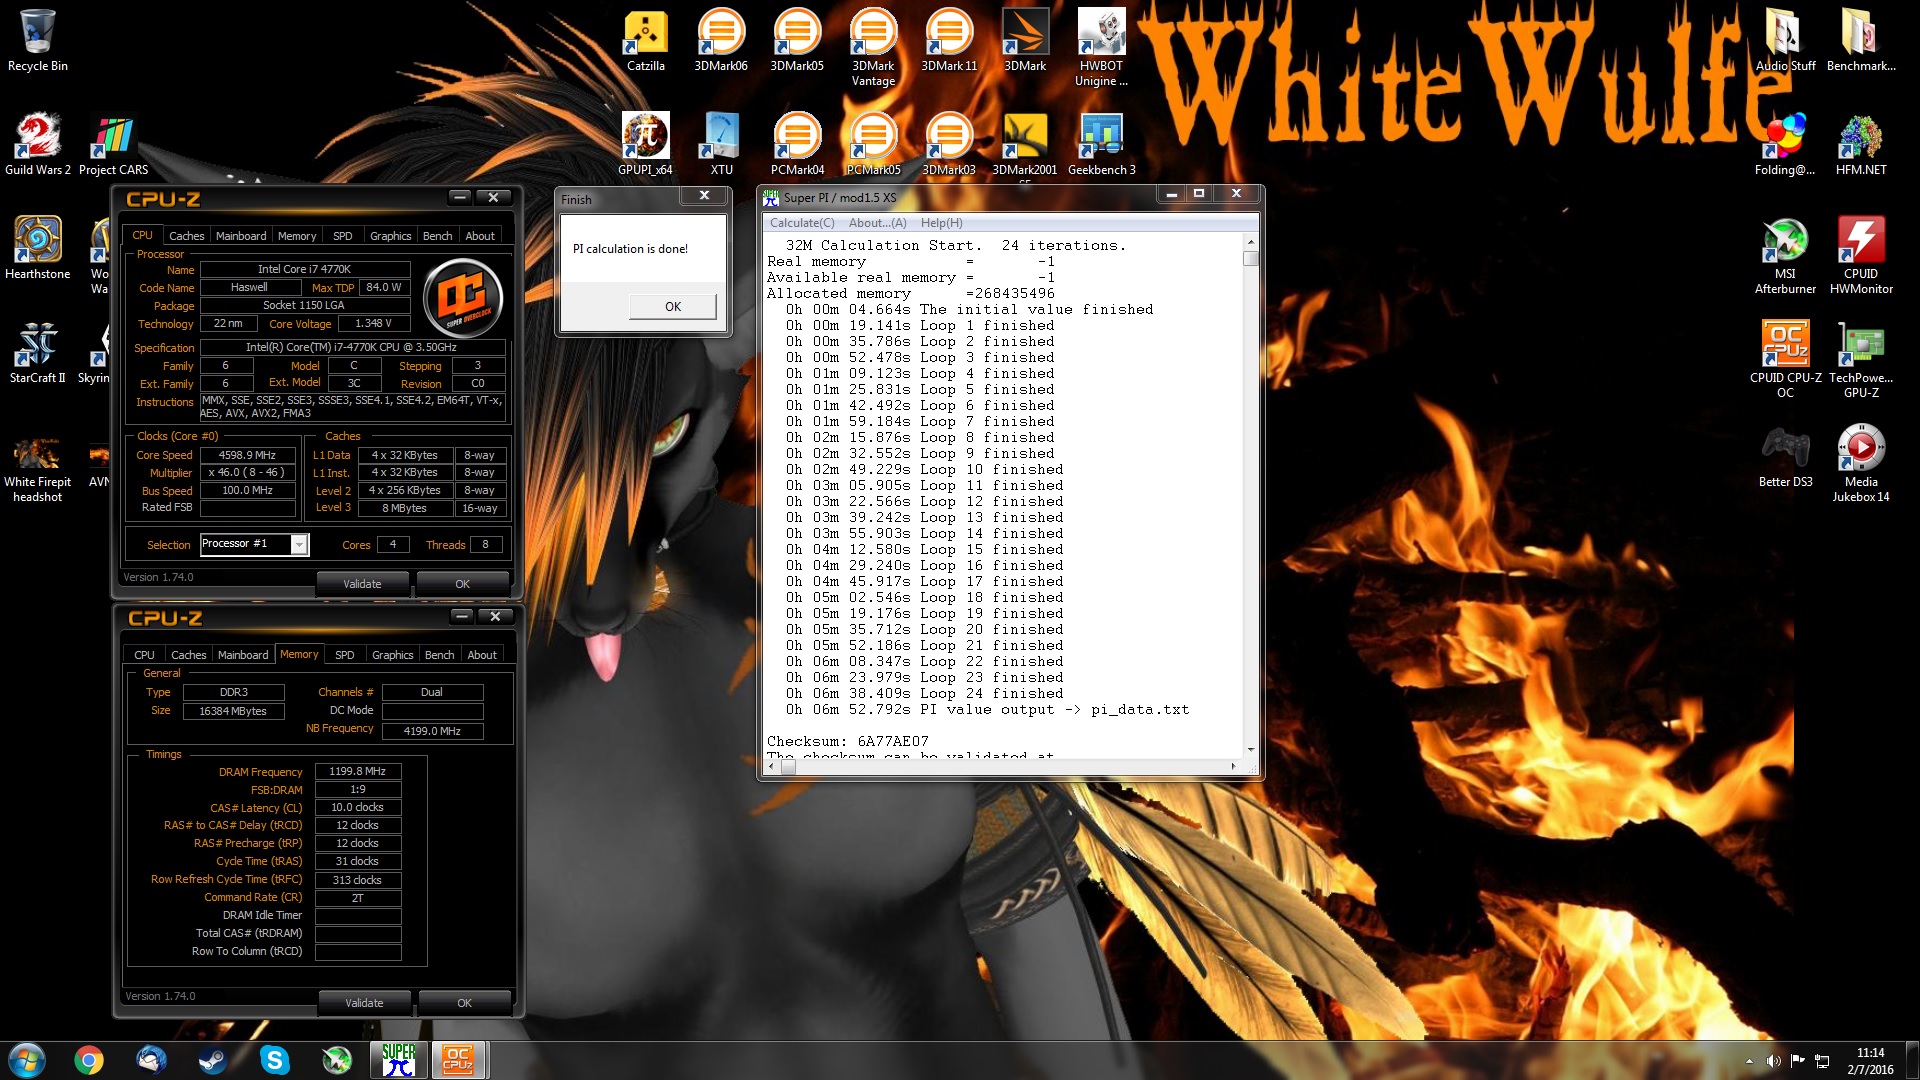Launch Guild Wars 2 desktop shortcut
1920x1080 pixels.
click(x=38, y=144)
